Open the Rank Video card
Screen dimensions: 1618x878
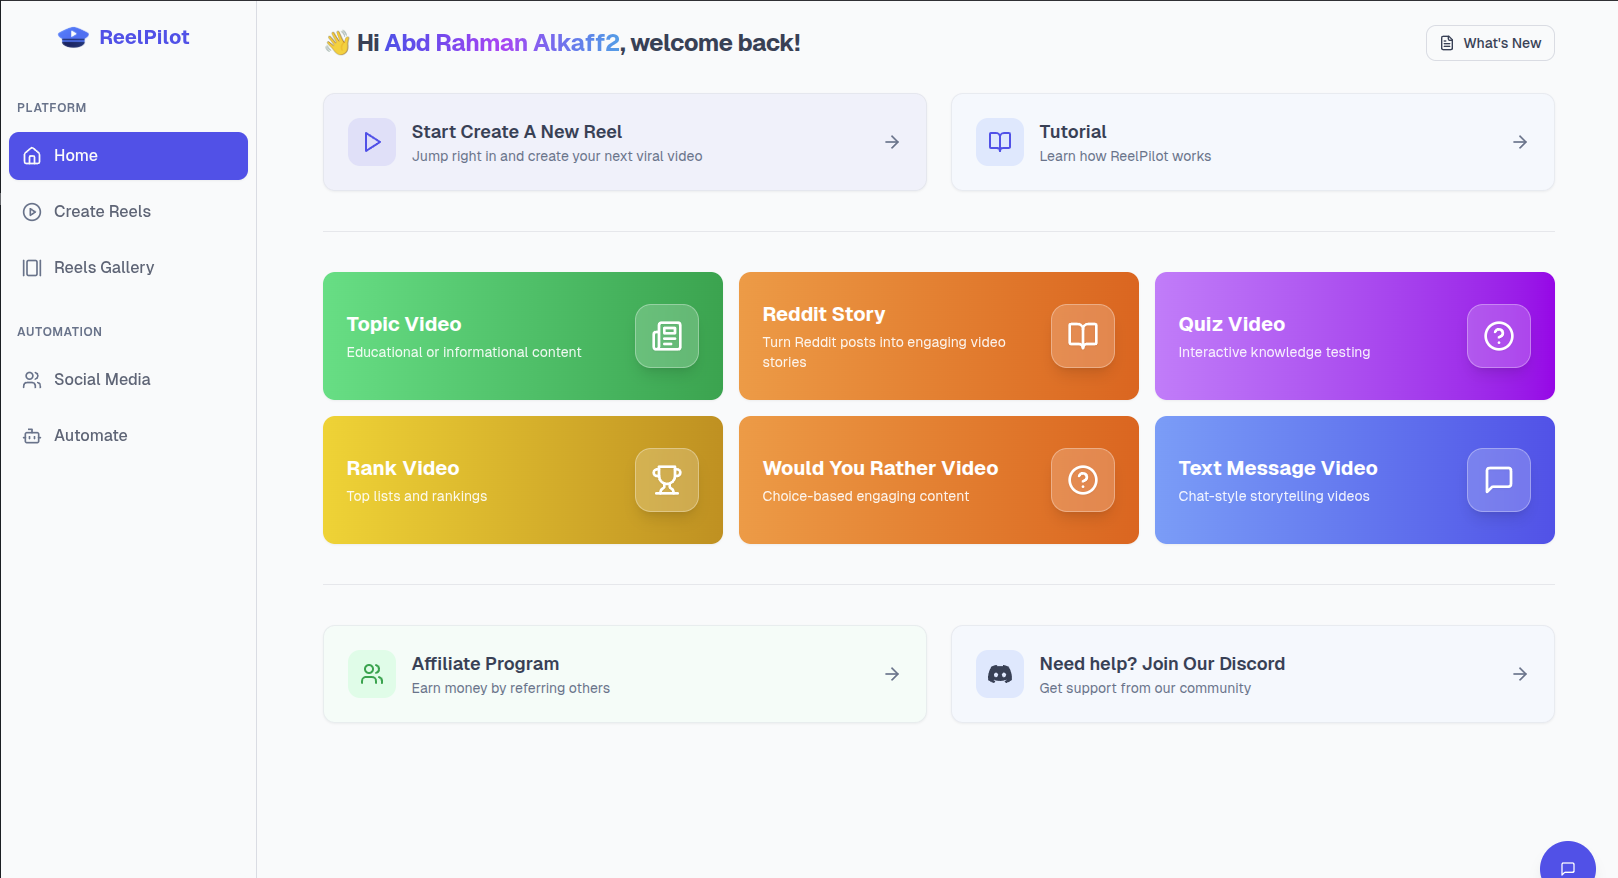523,480
